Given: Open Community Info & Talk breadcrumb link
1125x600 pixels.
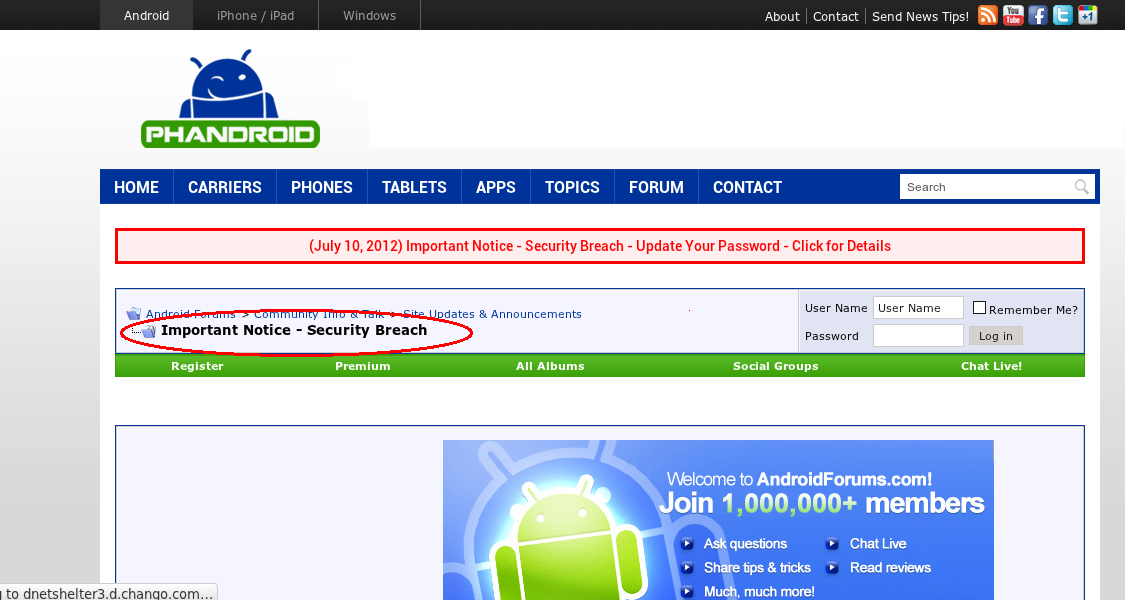Looking at the screenshot, I should coord(319,314).
